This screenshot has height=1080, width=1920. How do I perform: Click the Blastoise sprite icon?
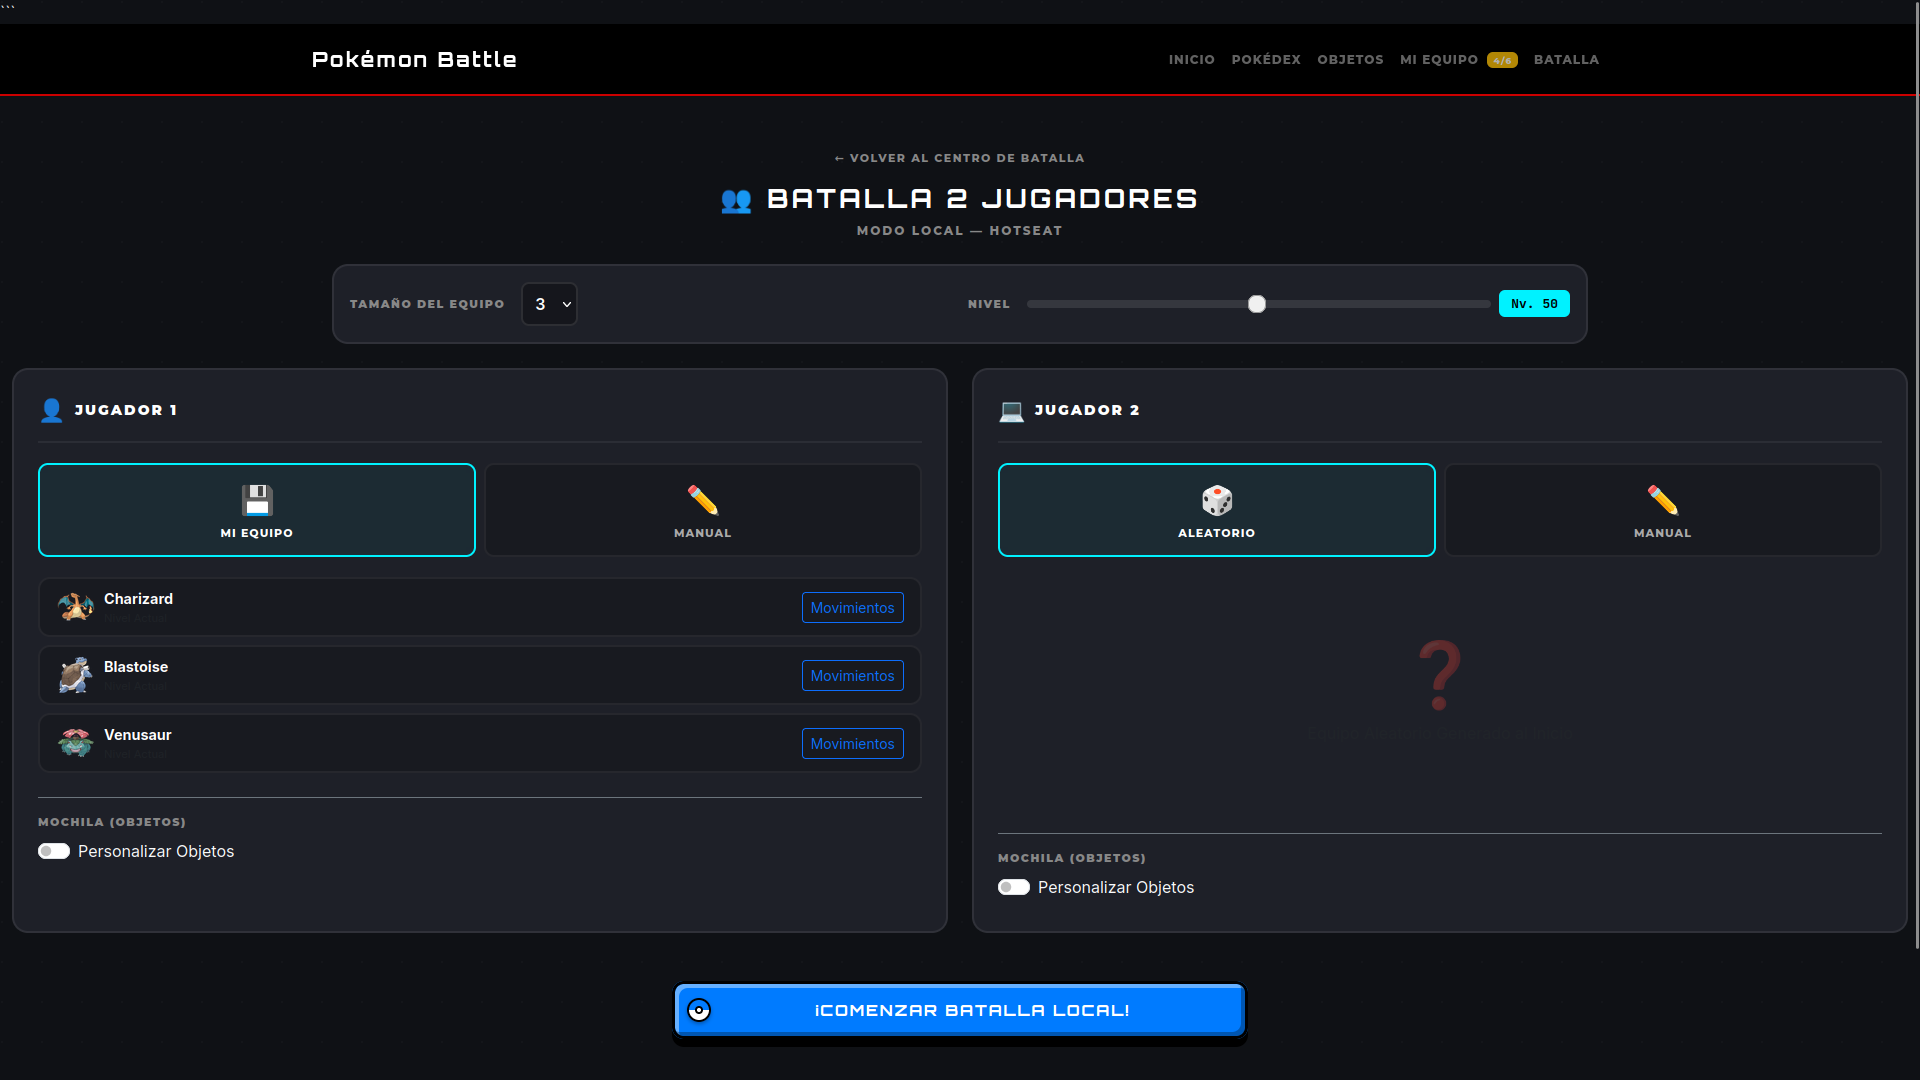pos(75,675)
